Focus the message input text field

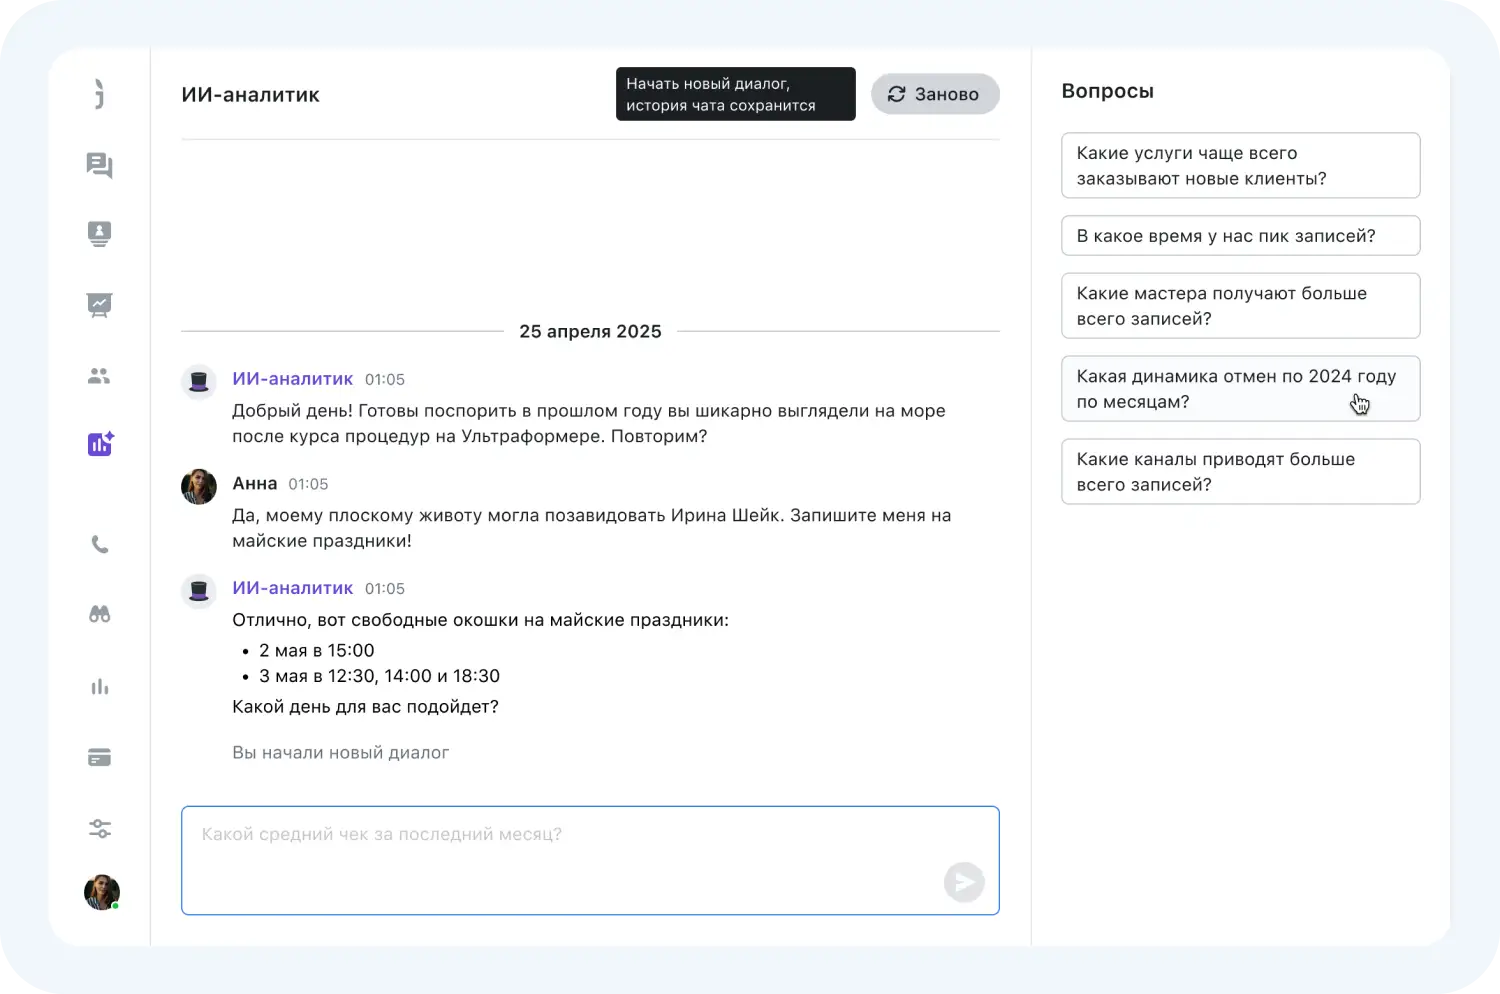tap(560, 850)
